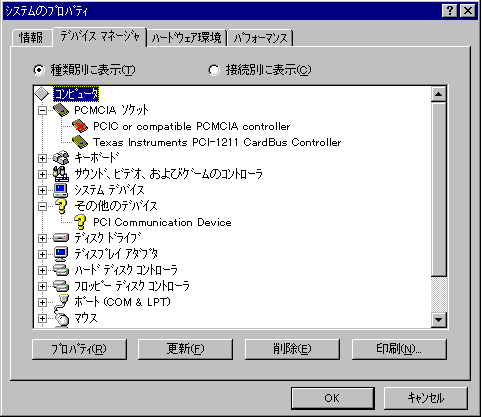Image resolution: width=482 pixels, height=417 pixels.
Task: Click the プロパティ(R) button
Action: point(79,349)
